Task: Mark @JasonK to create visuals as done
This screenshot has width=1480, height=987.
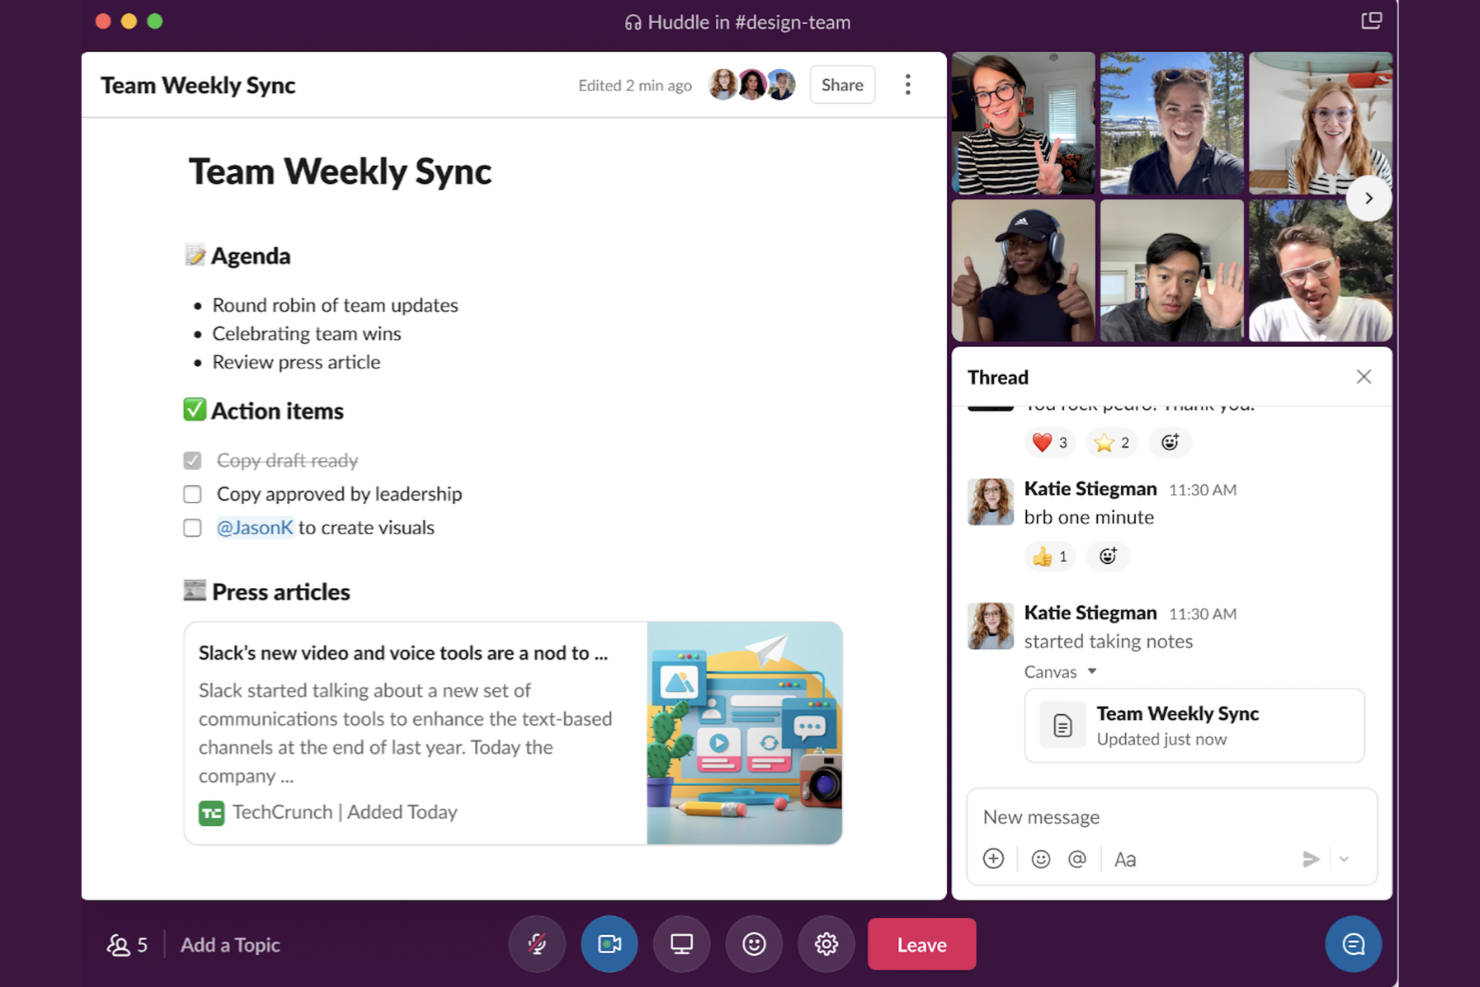Action: (192, 527)
